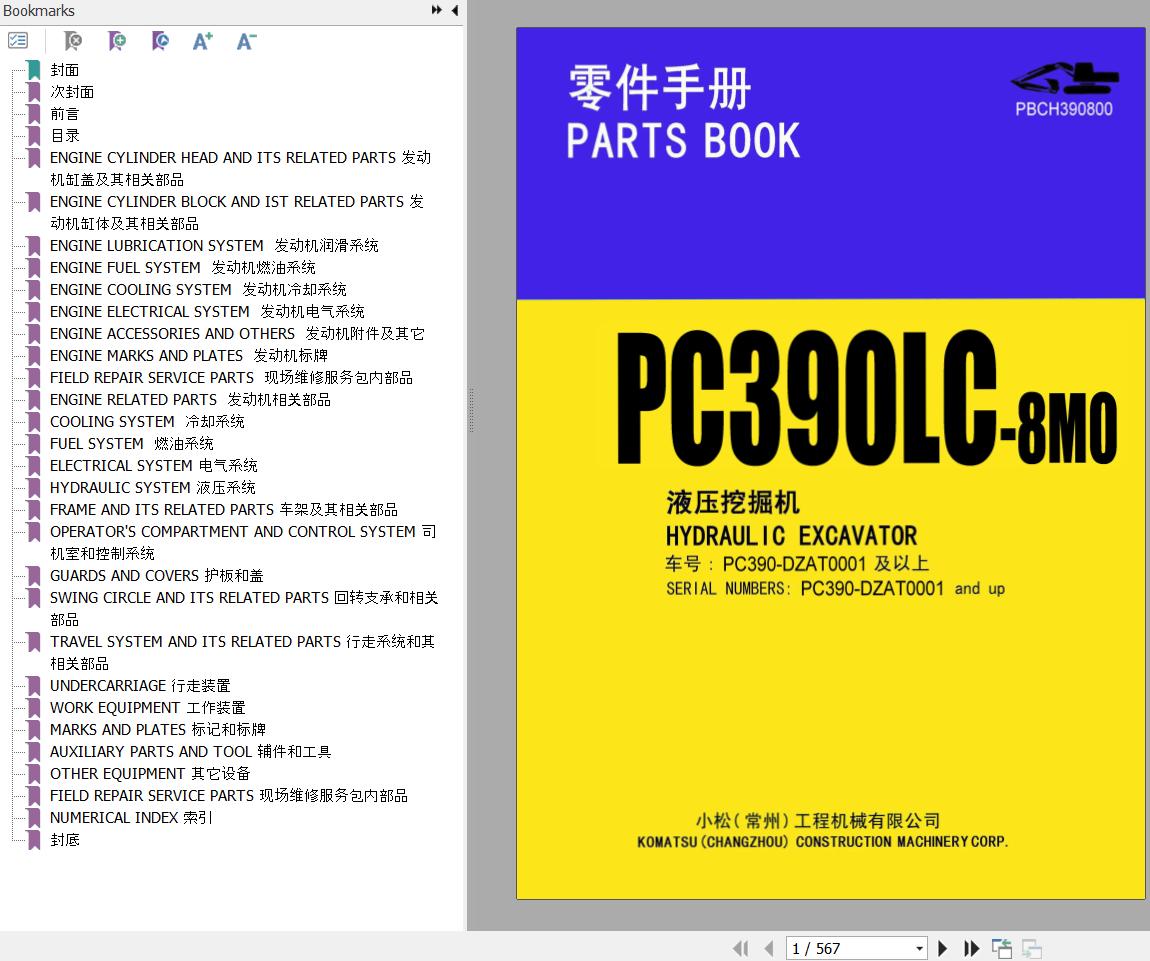Open ENGINE RELATED PARTS bookmark
Screen dimensions: 1150x961
point(190,400)
